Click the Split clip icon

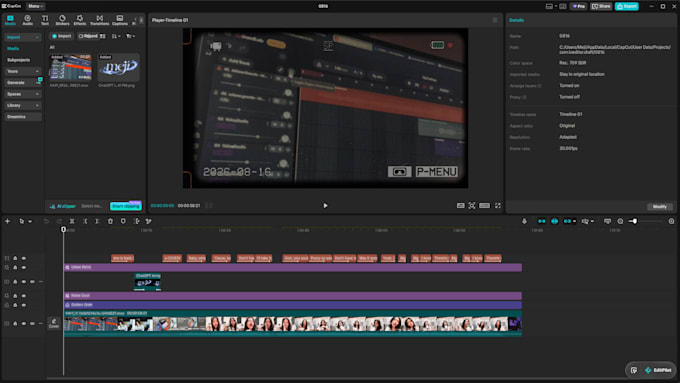(72, 221)
